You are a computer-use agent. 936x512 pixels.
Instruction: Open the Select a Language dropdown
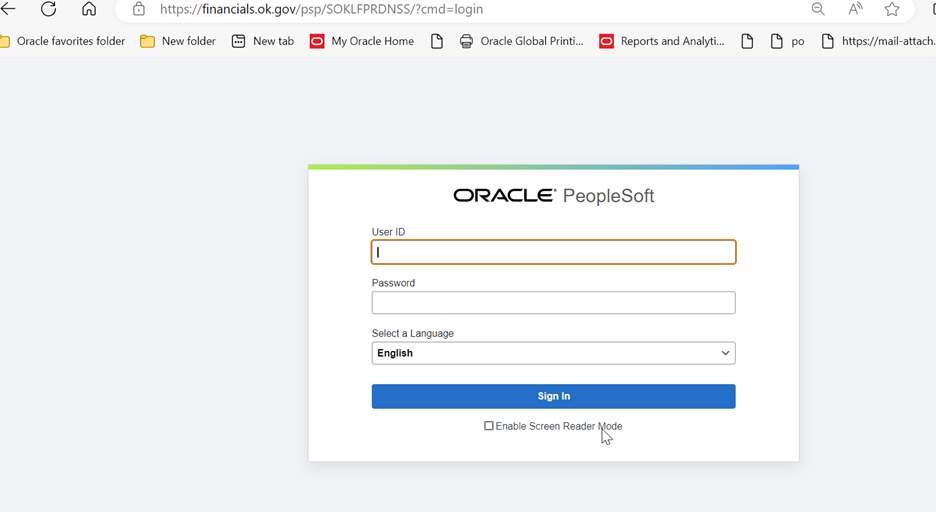pyautogui.click(x=553, y=353)
